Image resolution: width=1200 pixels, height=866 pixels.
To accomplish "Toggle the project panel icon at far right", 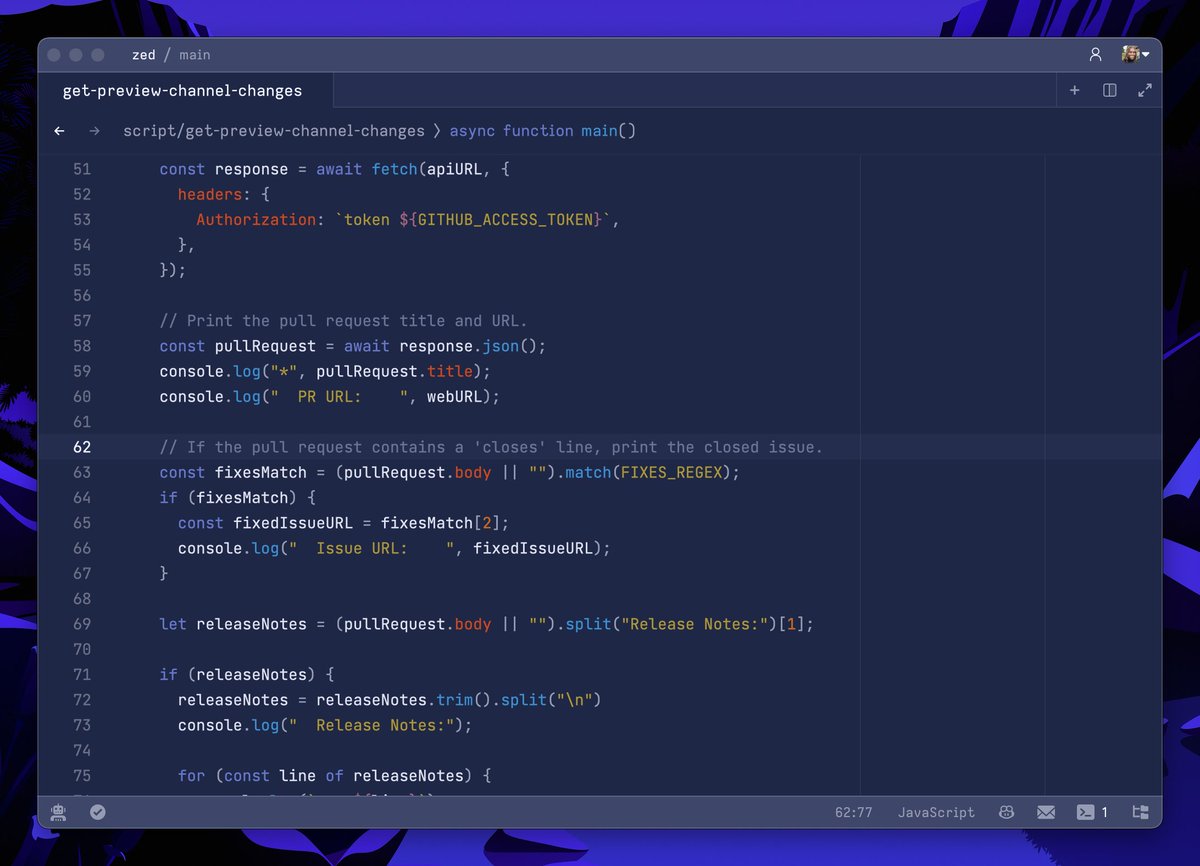I will 1140,812.
